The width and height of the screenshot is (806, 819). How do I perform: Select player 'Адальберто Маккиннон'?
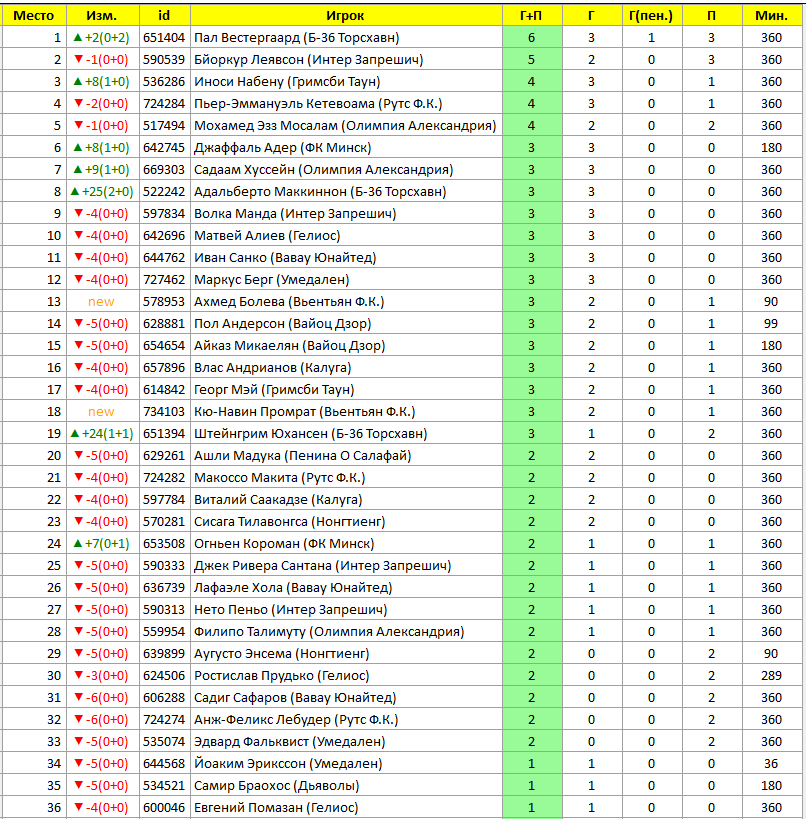[x=270, y=191]
